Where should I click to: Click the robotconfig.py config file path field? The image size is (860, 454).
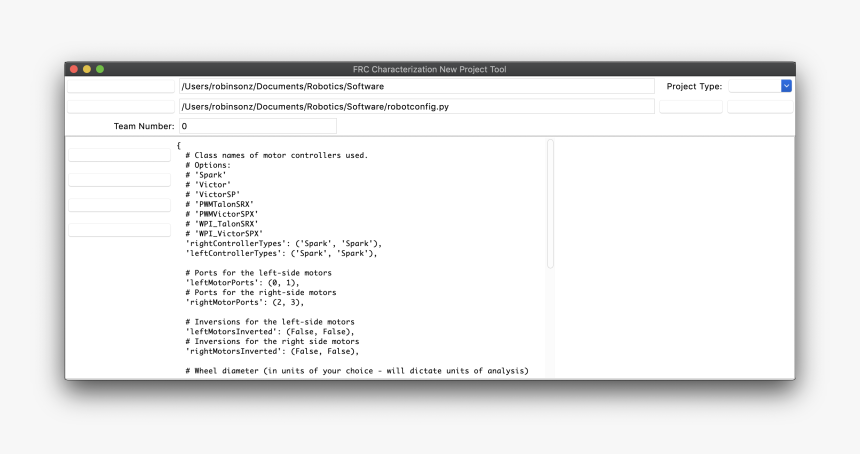pyautogui.click(x=416, y=106)
